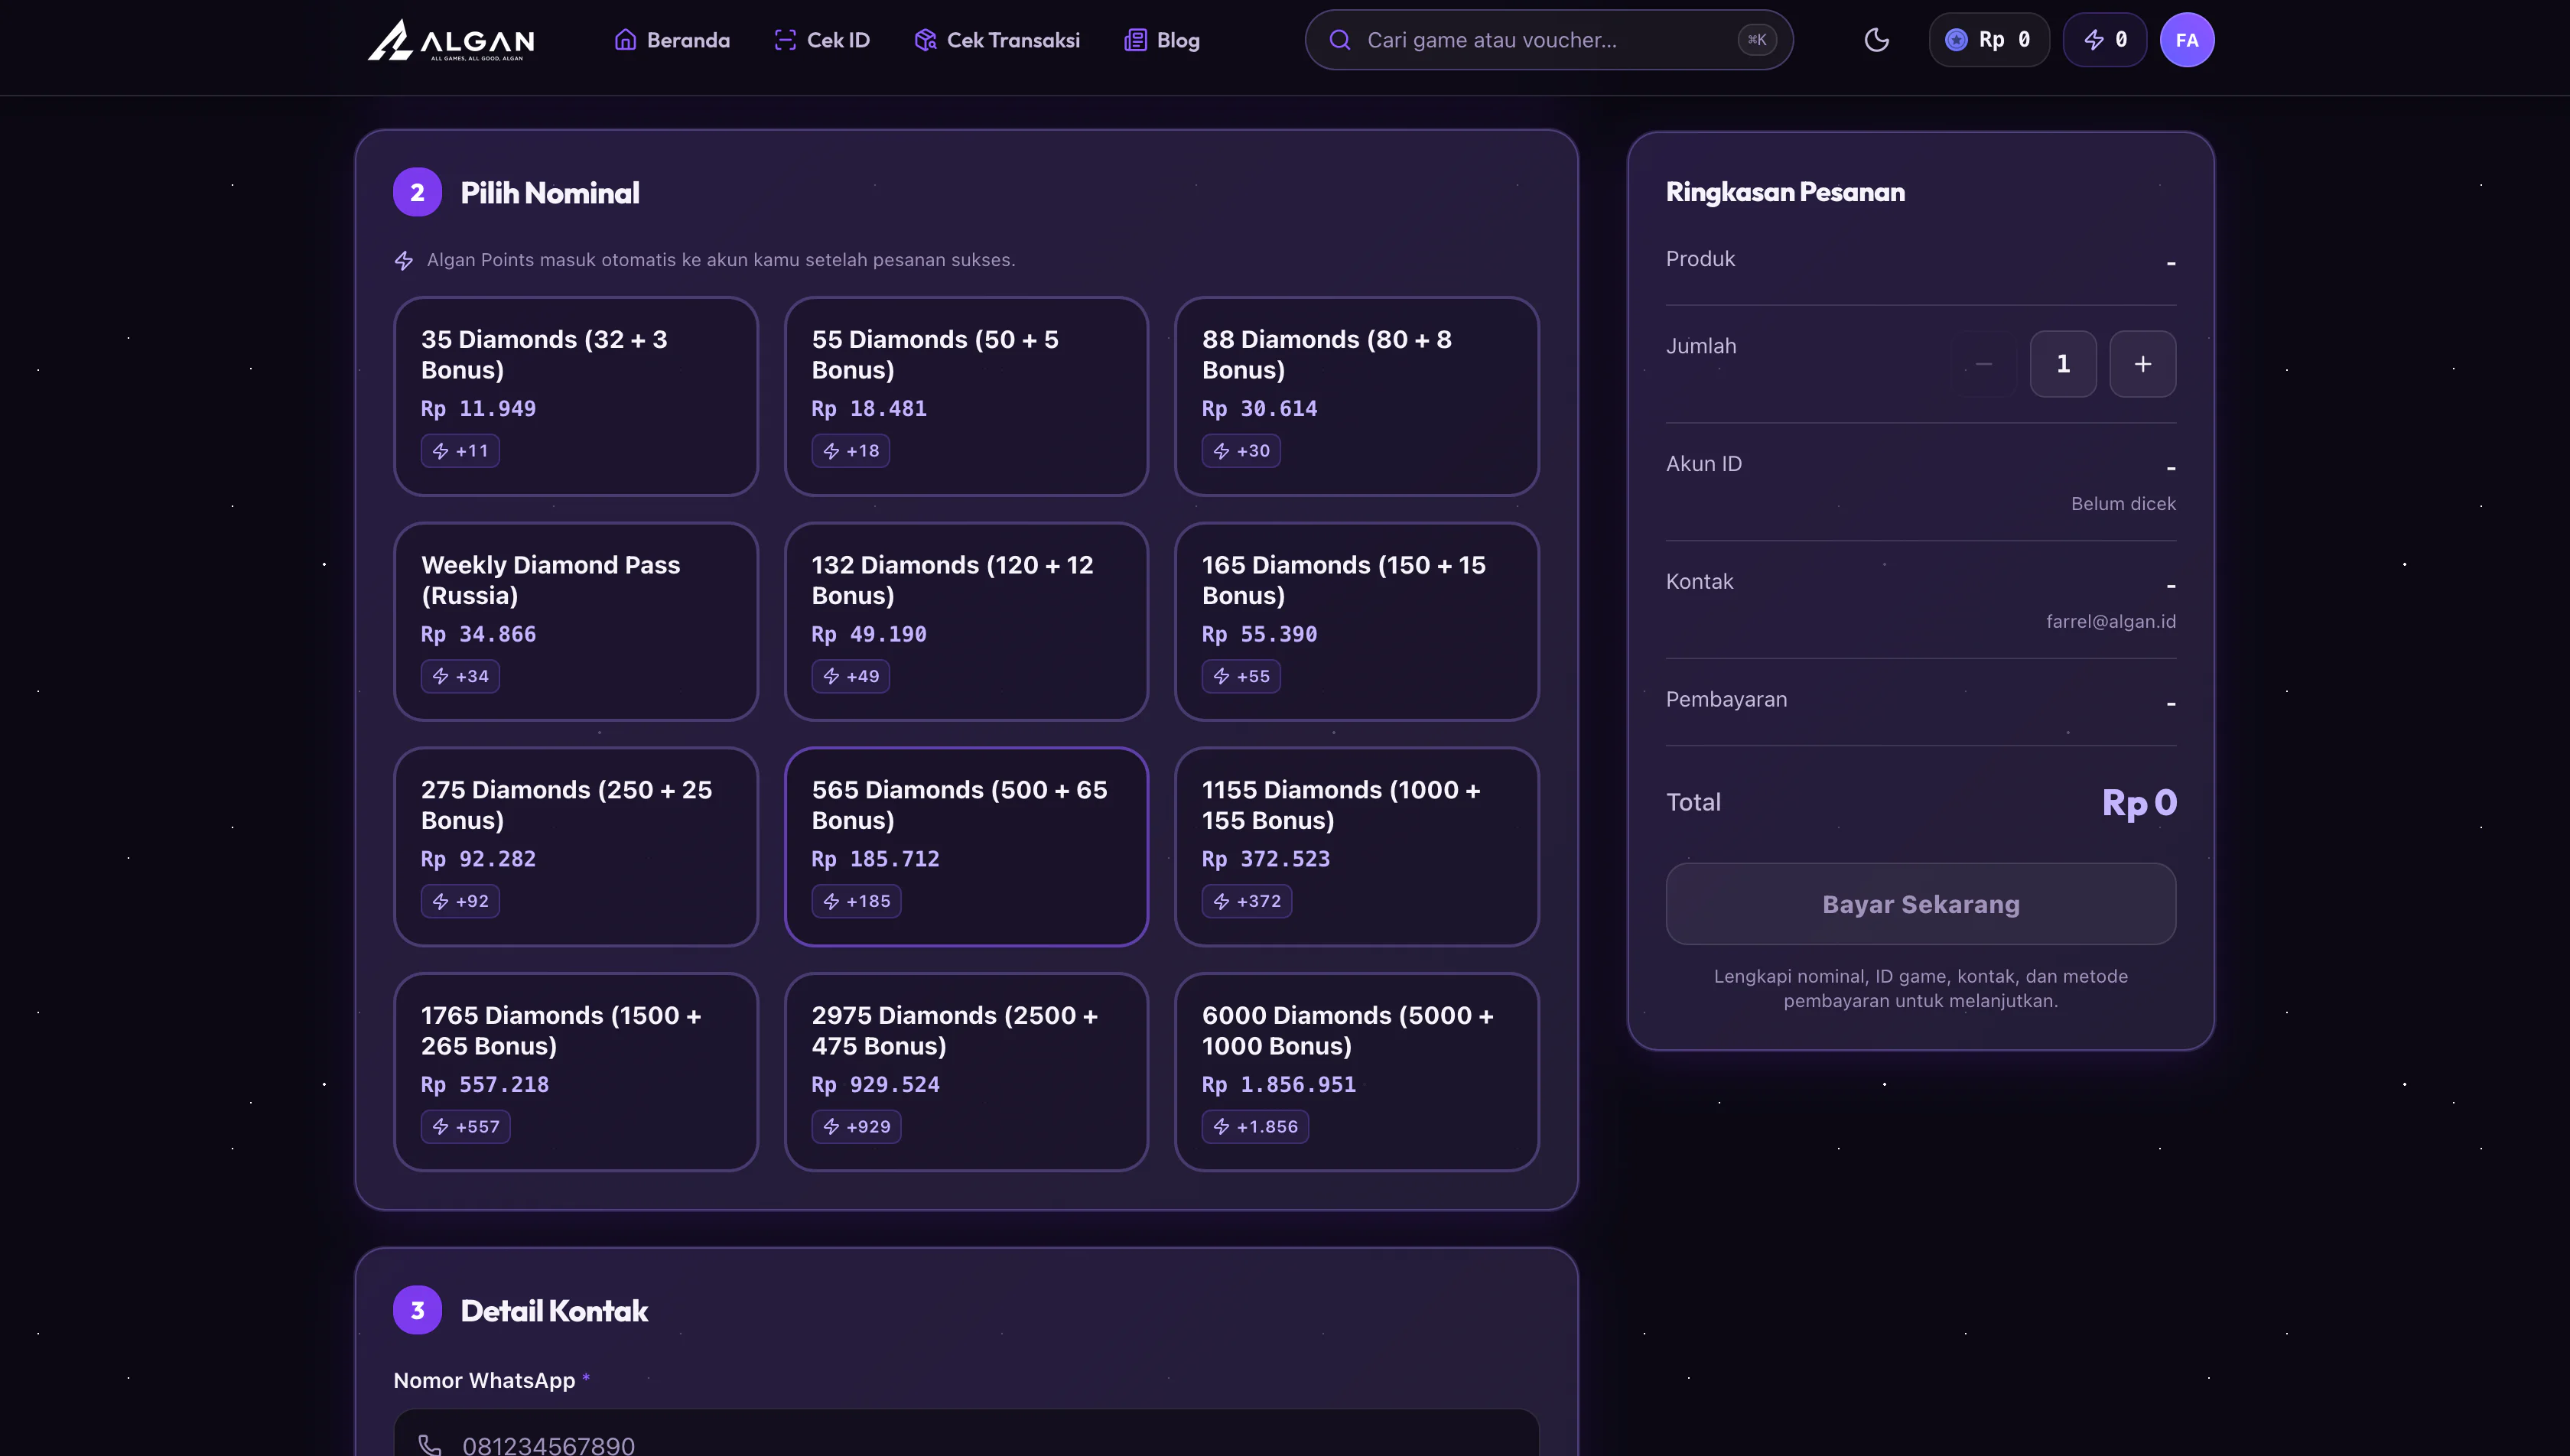The height and width of the screenshot is (1456, 2570).
Task: Choose 1765 Diamonds package
Action: pos(576,1072)
